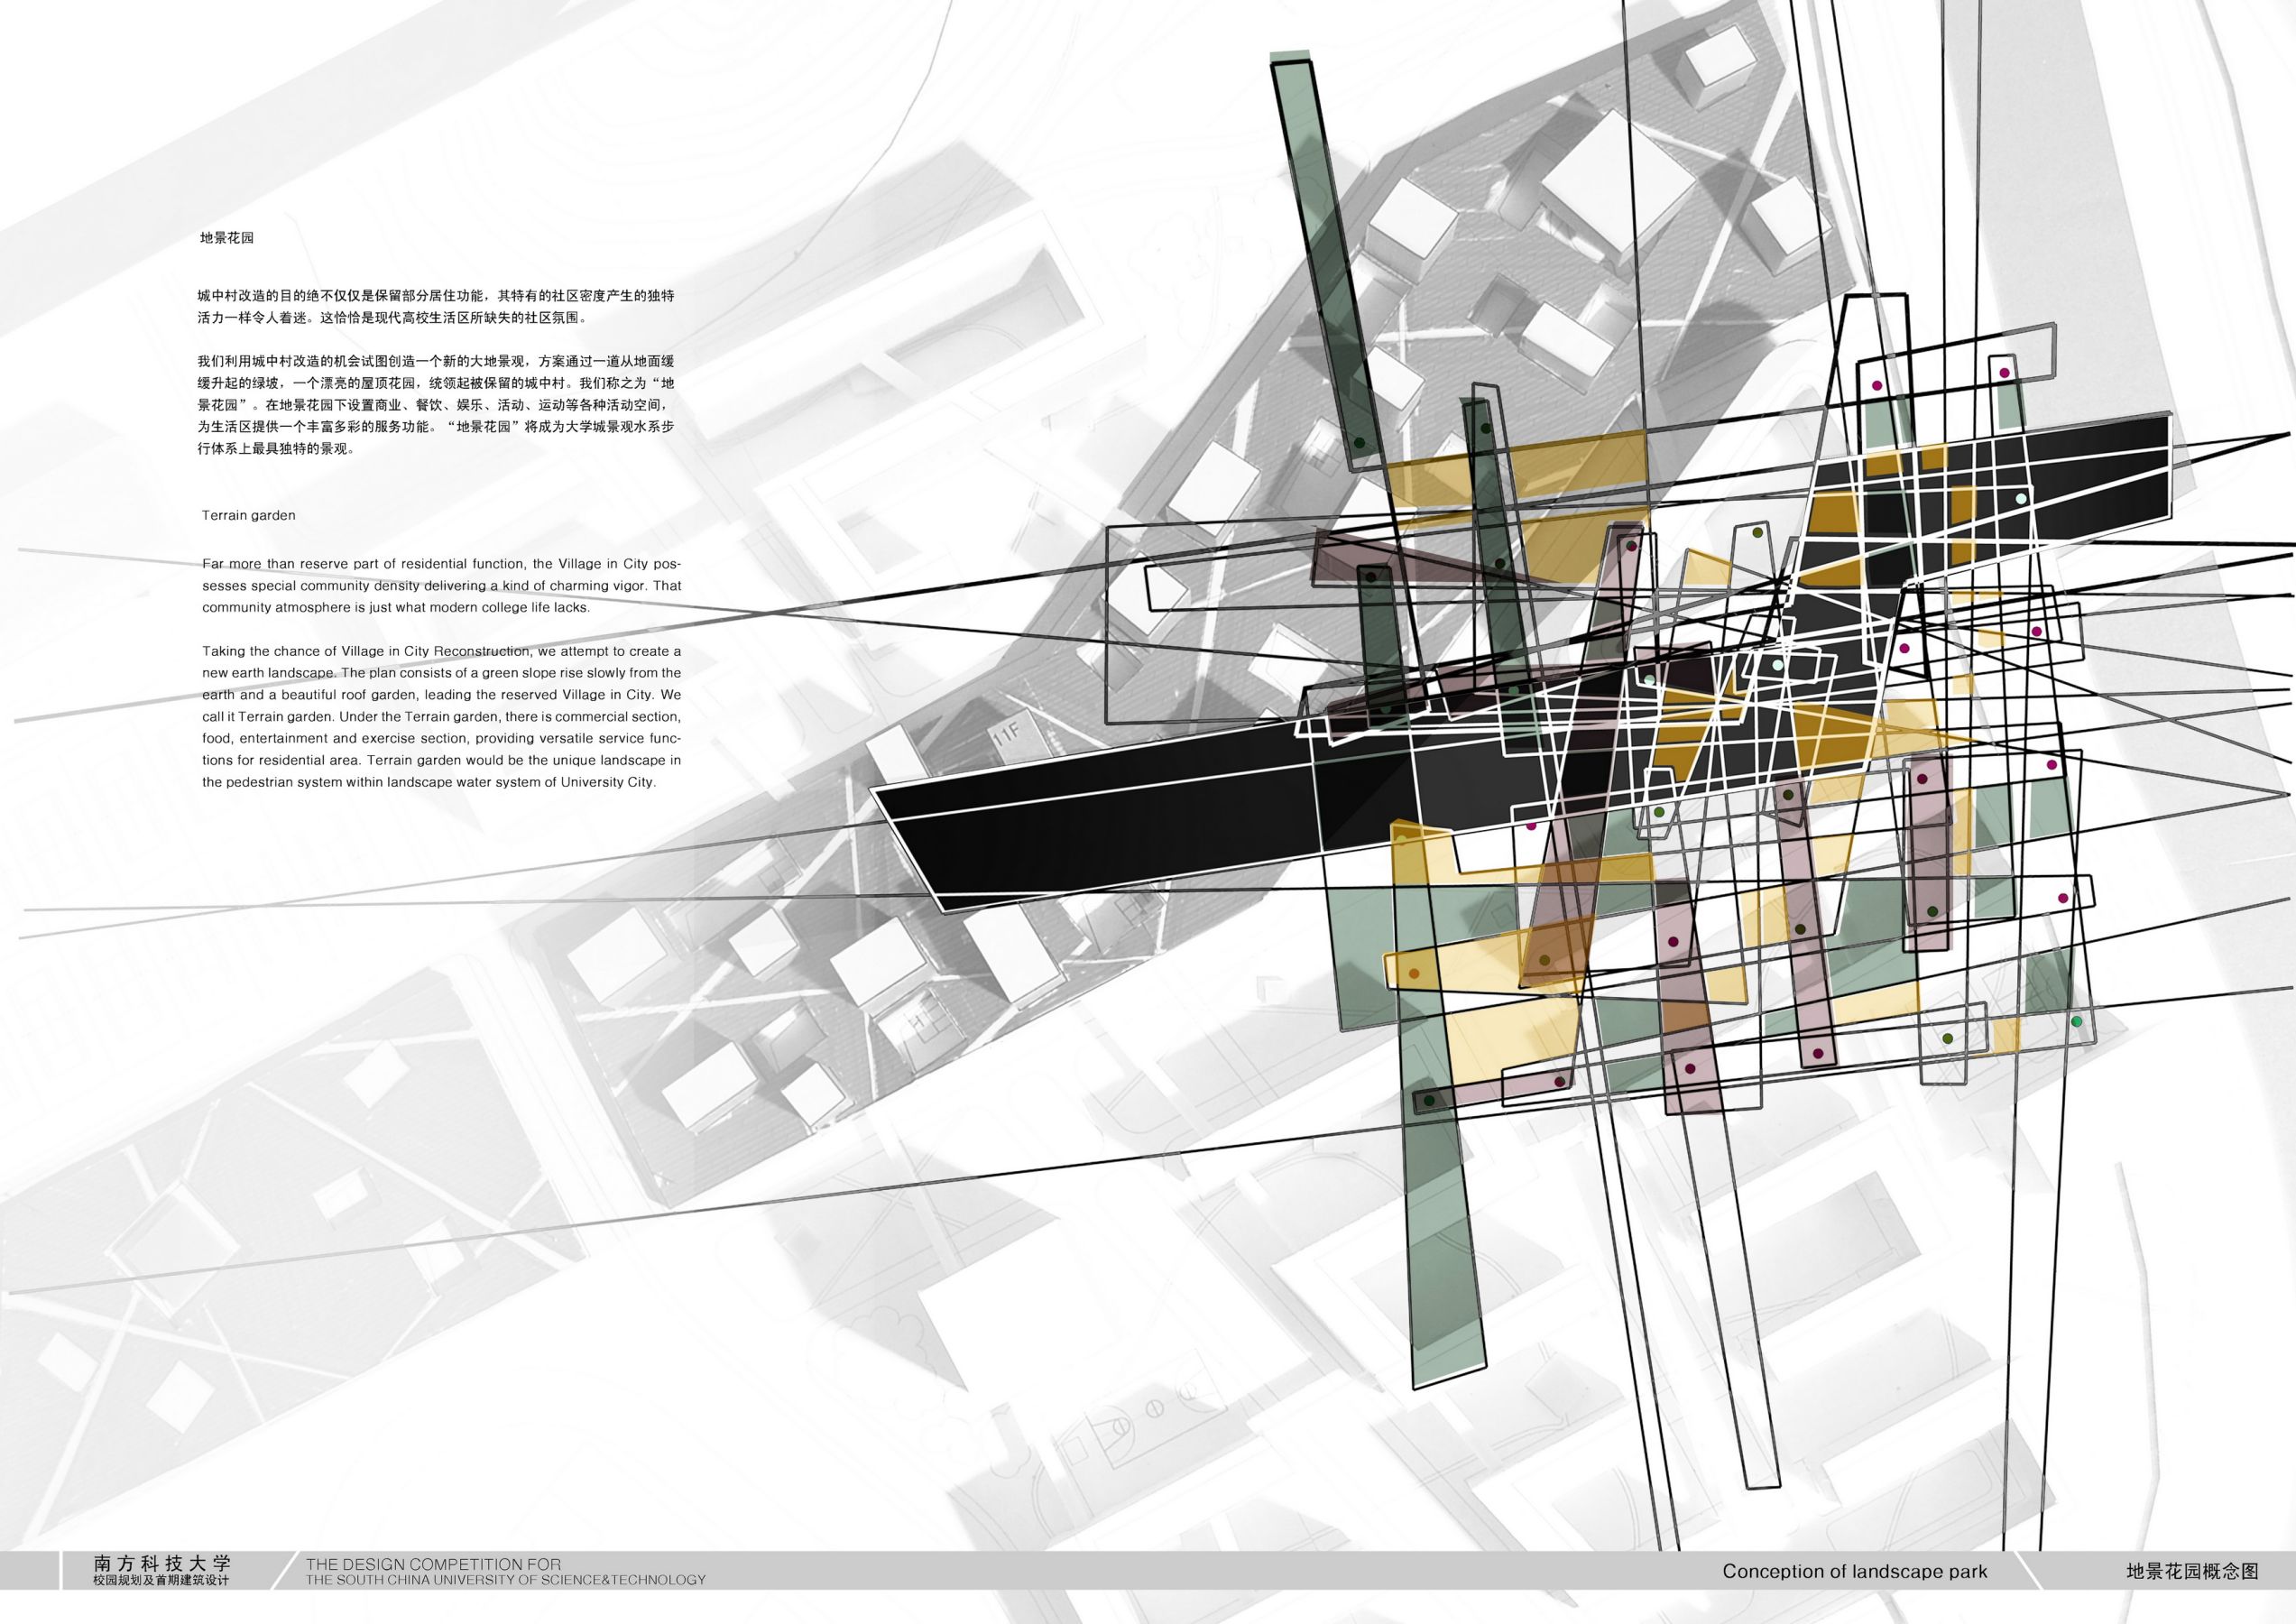Click the paragraph line starting 'Far more than reserve'
The height and width of the screenshot is (1624, 2296).
(441, 564)
